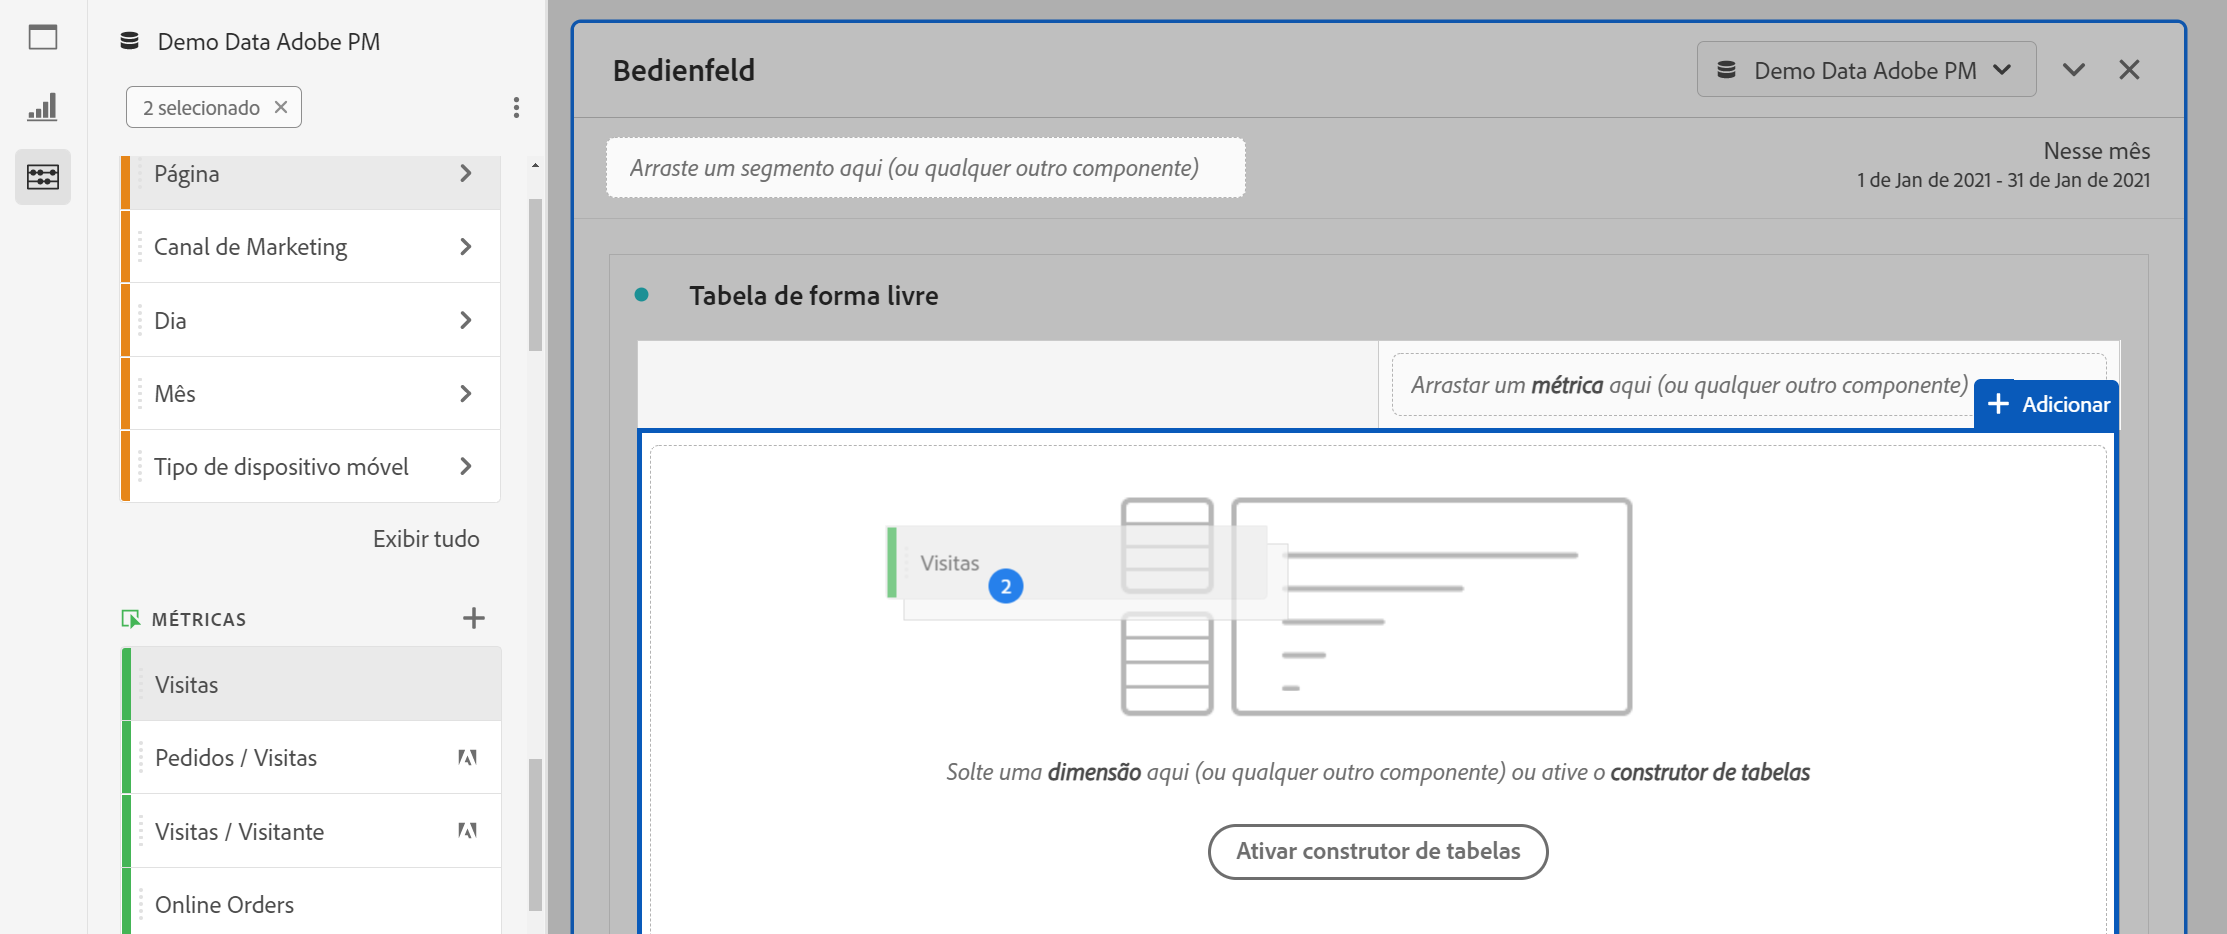Click Adobe icon on Pedidos / Visitas row
The image size is (2227, 934).
(x=467, y=757)
